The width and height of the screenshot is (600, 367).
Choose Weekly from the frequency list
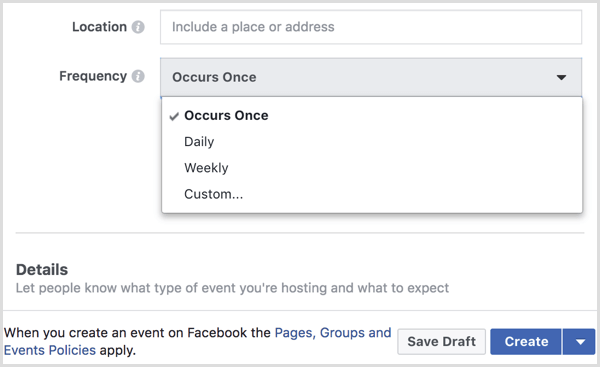pyautogui.click(x=206, y=168)
